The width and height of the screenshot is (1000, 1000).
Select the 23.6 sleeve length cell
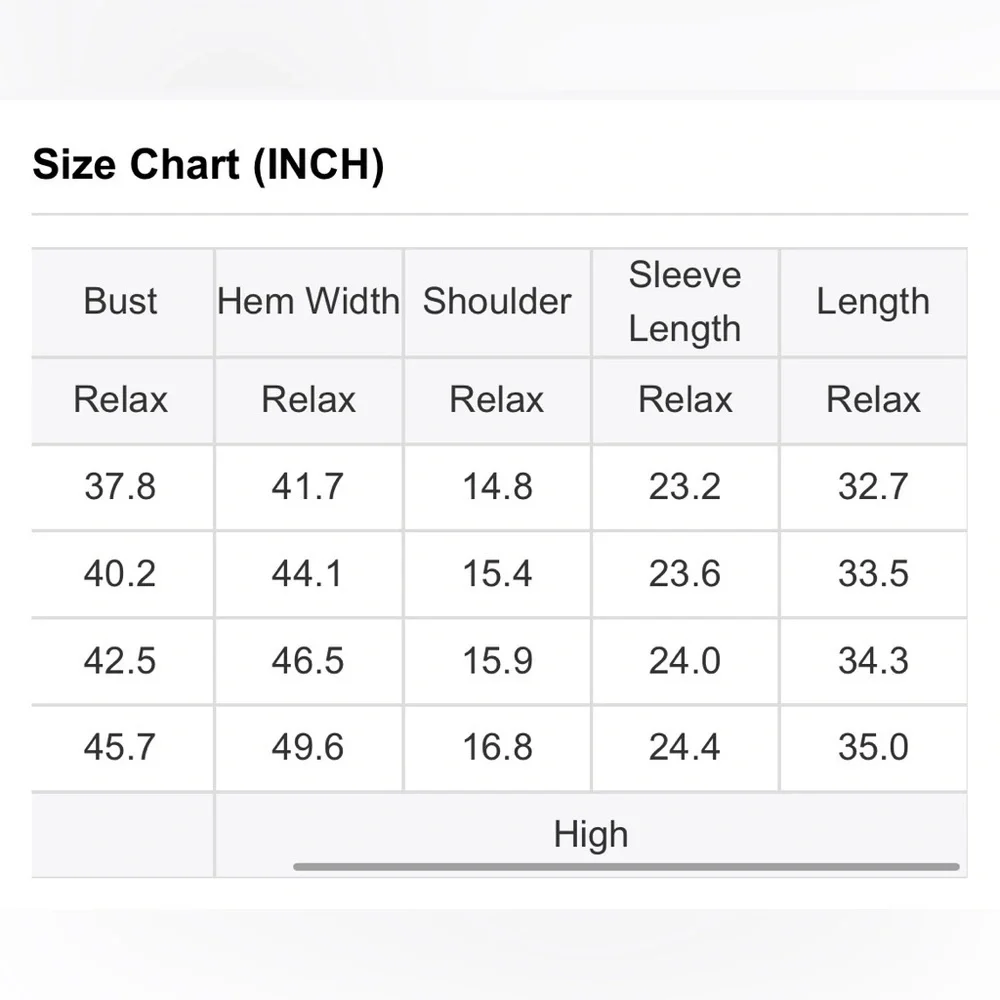(x=685, y=574)
